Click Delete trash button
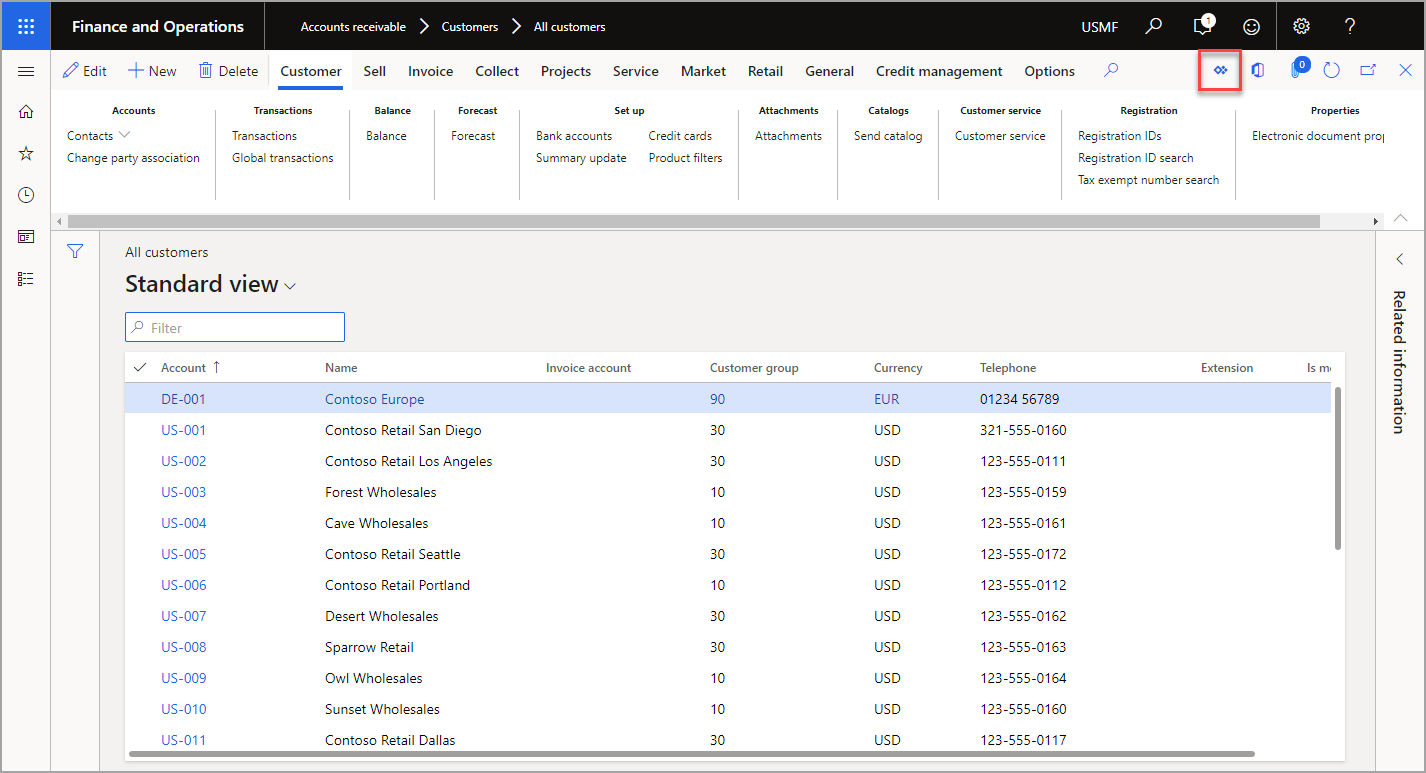 pos(229,71)
